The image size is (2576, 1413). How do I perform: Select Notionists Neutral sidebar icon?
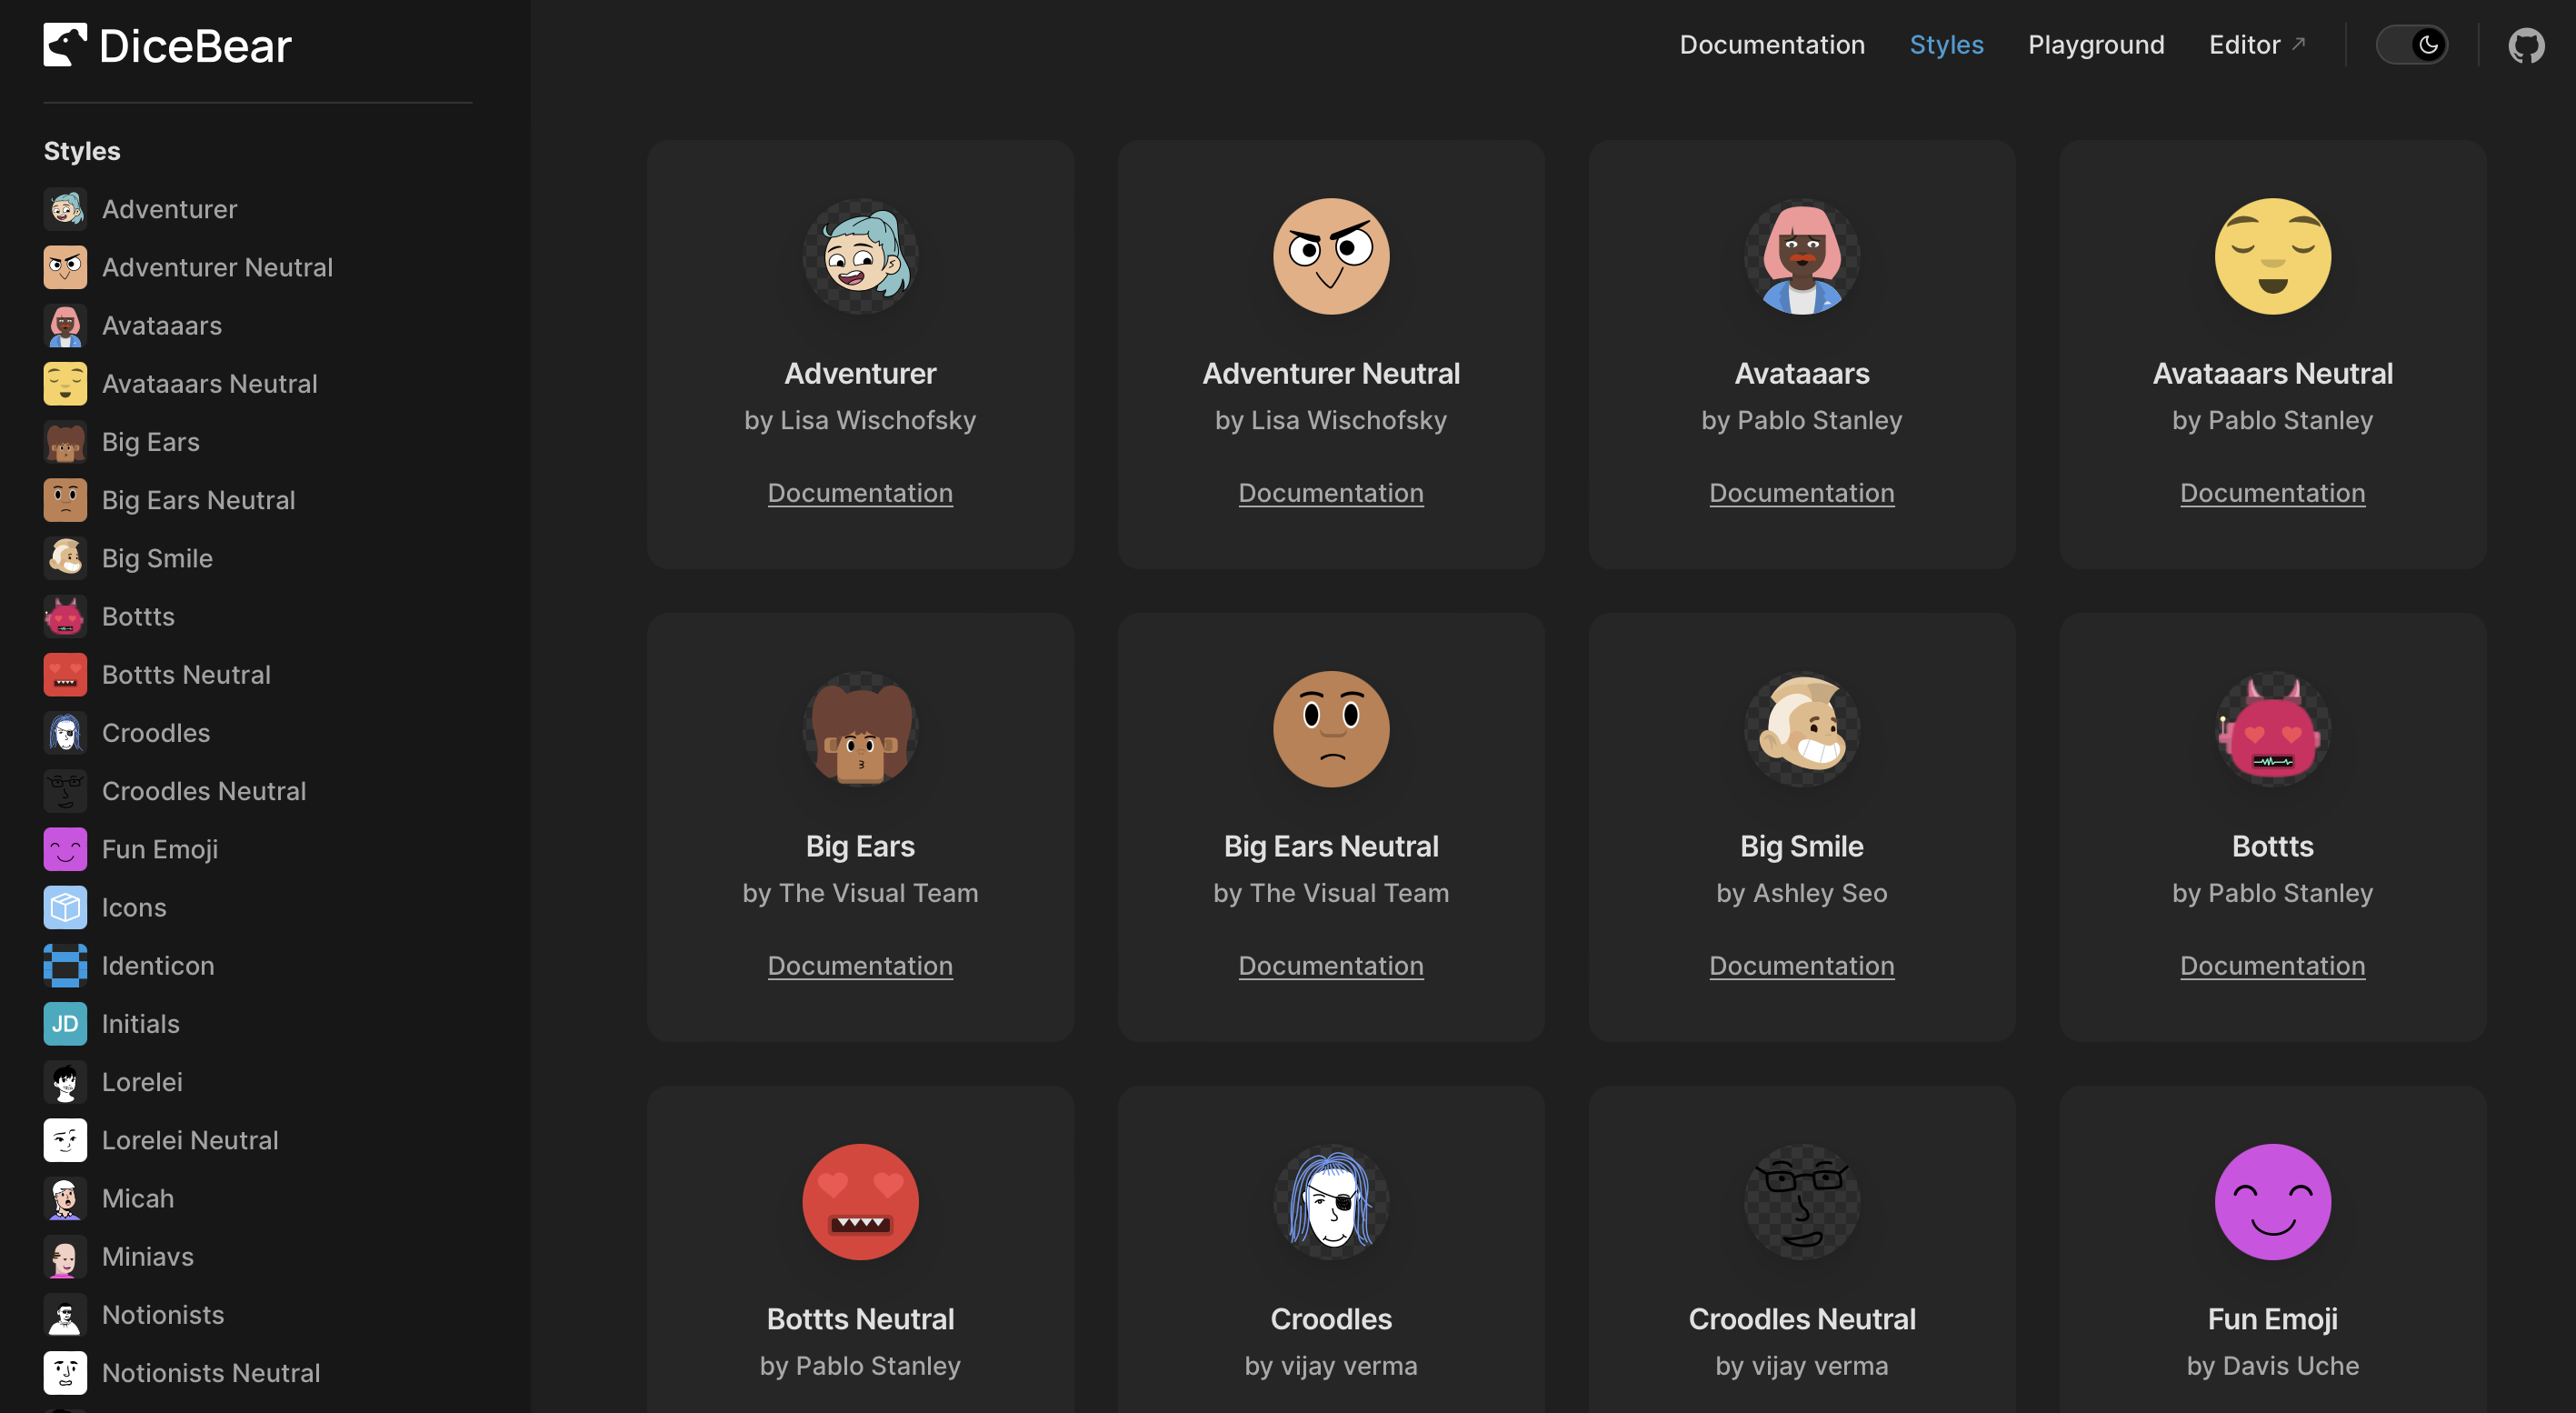click(x=65, y=1372)
